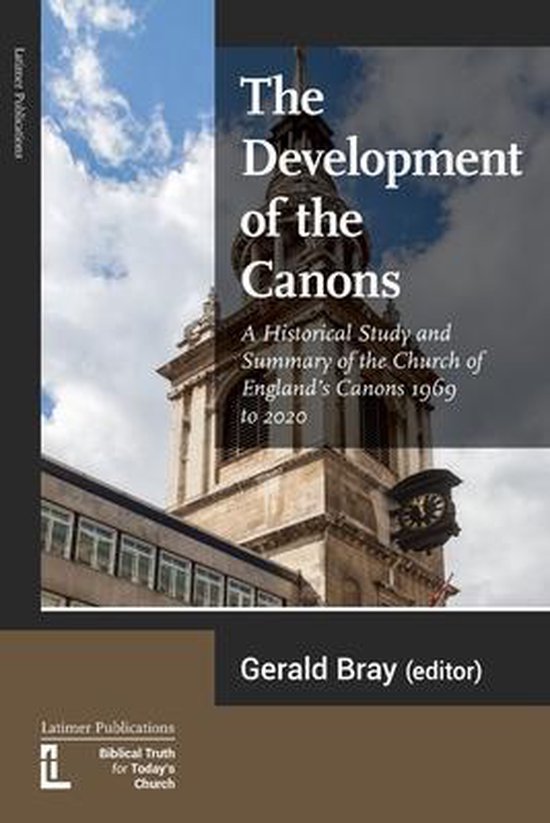Click the "Latimer Publications" text above the logo
The width and height of the screenshot is (550, 823).
(x=108, y=728)
